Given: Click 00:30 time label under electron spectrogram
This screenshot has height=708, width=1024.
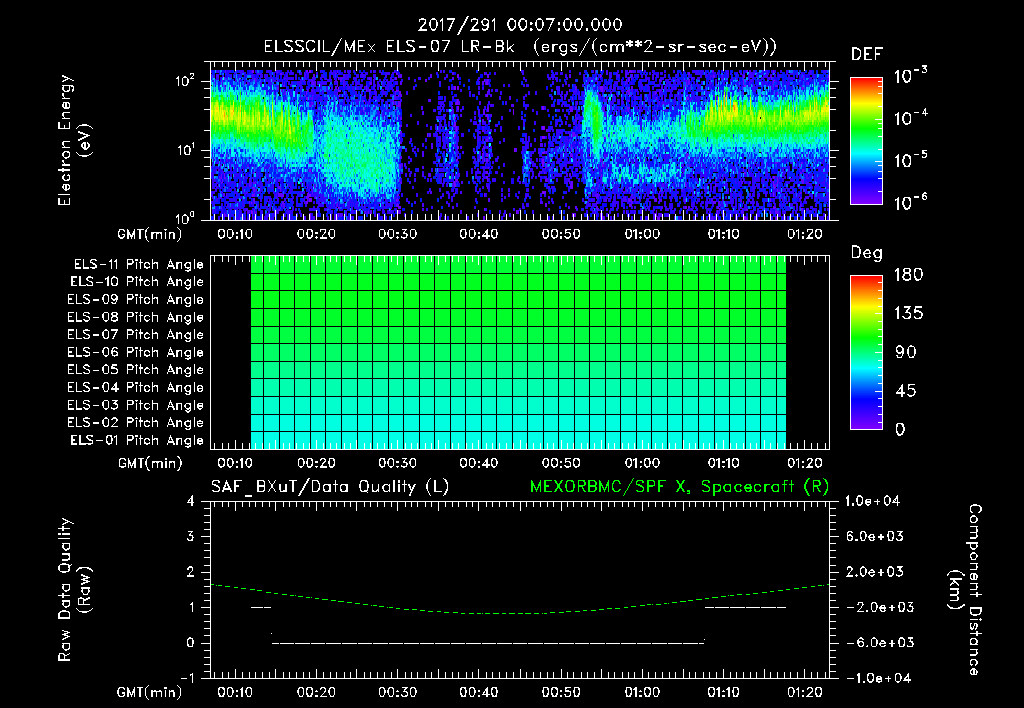Looking at the screenshot, I should click(397, 234).
